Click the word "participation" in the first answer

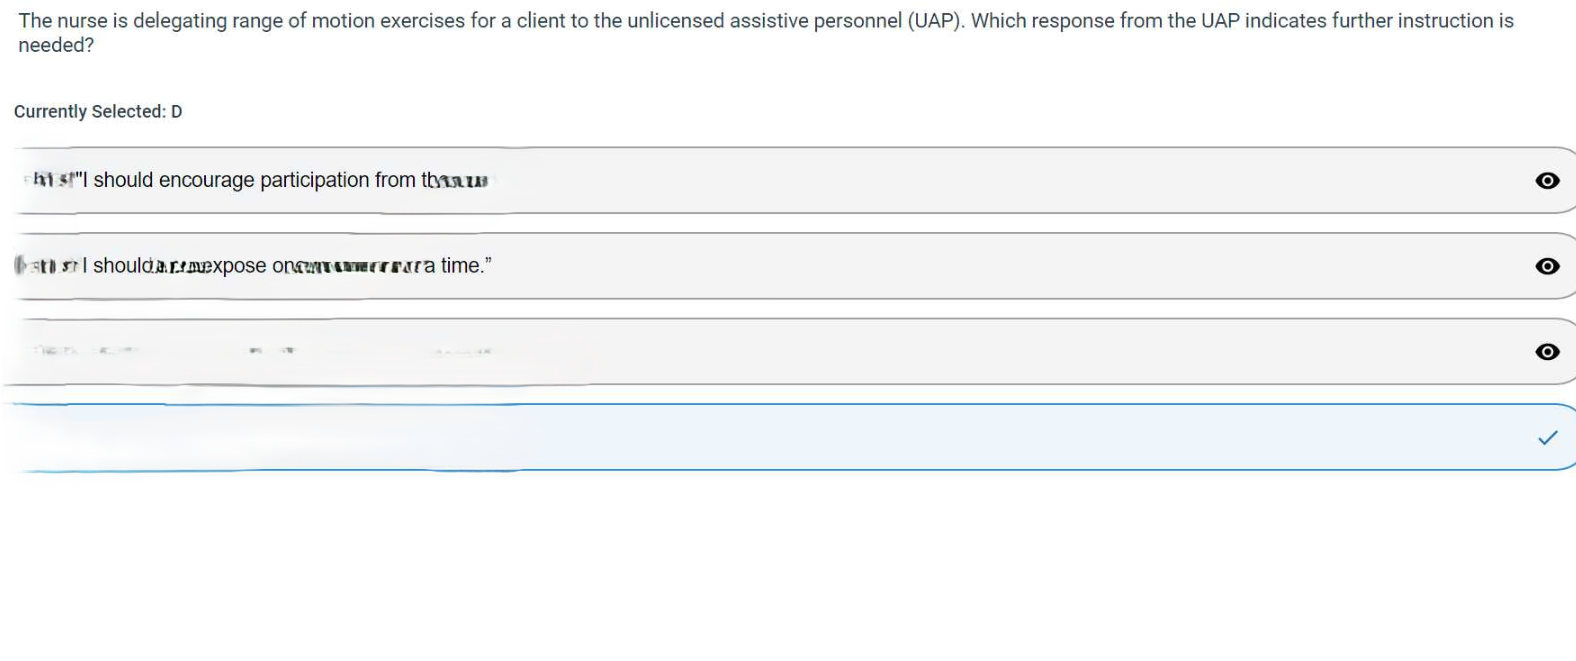click(314, 180)
